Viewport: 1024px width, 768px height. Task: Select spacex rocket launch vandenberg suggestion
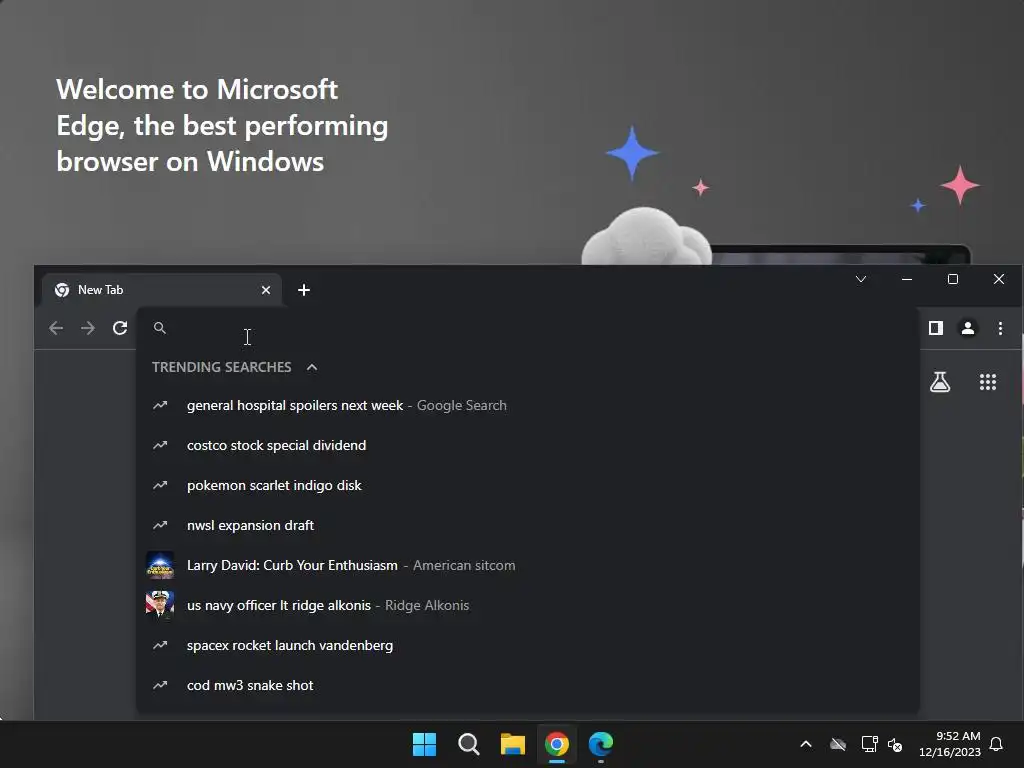(x=528, y=645)
